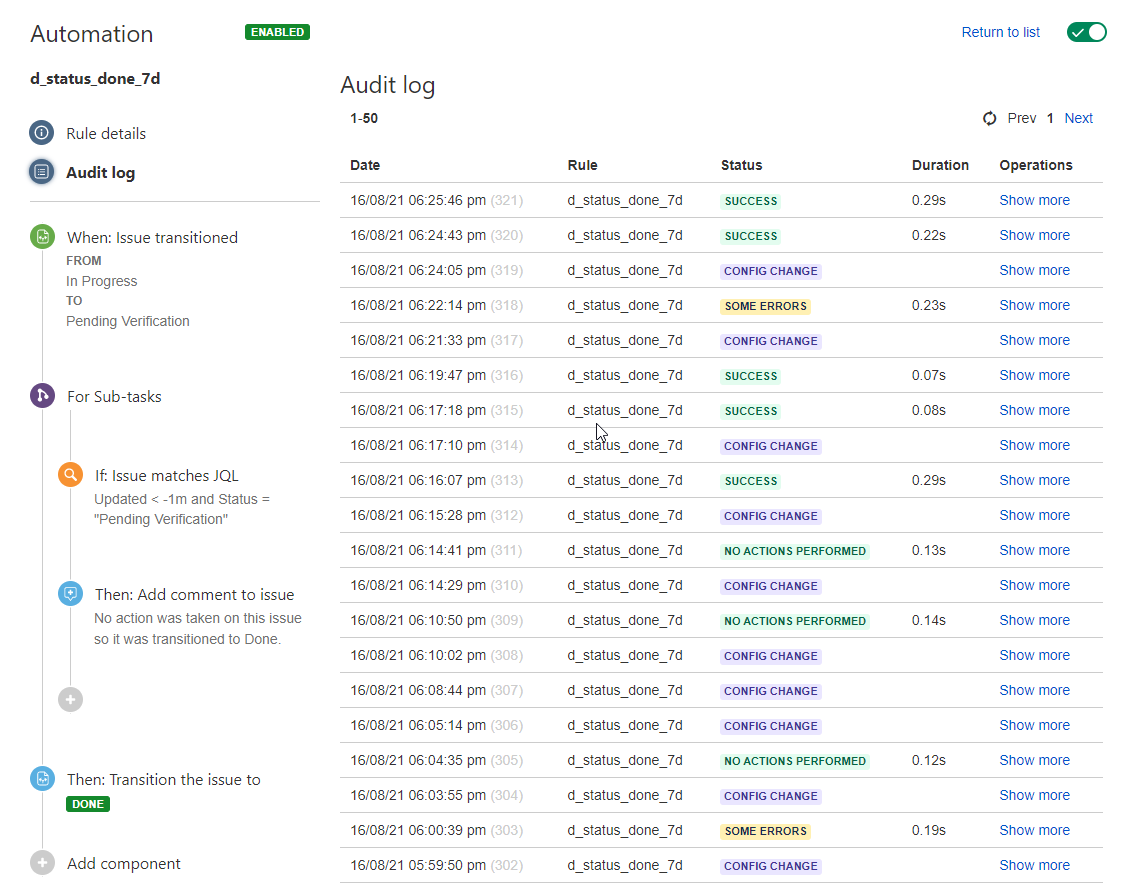This screenshot has height=892, width=1129.
Task: Select the For Sub-tasks branch icon
Action: tap(41, 396)
